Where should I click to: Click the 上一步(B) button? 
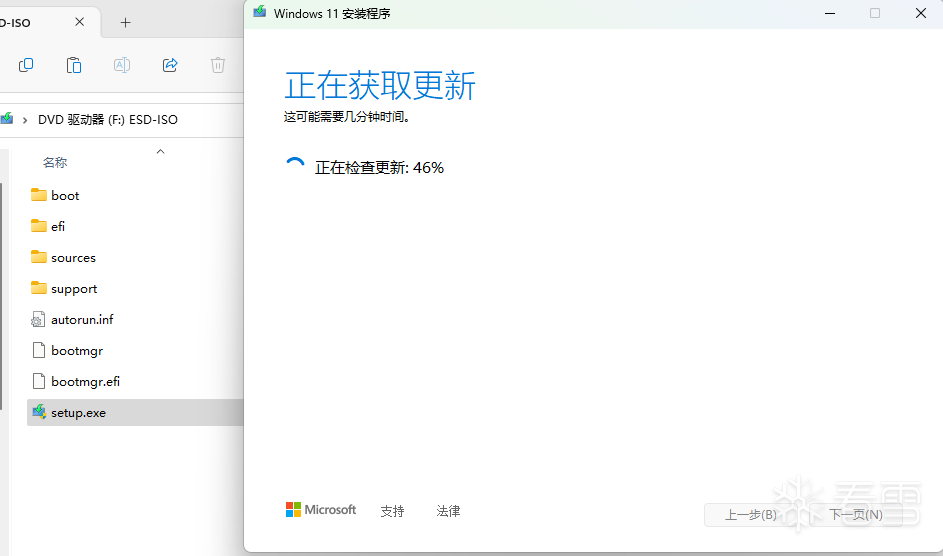[751, 515]
